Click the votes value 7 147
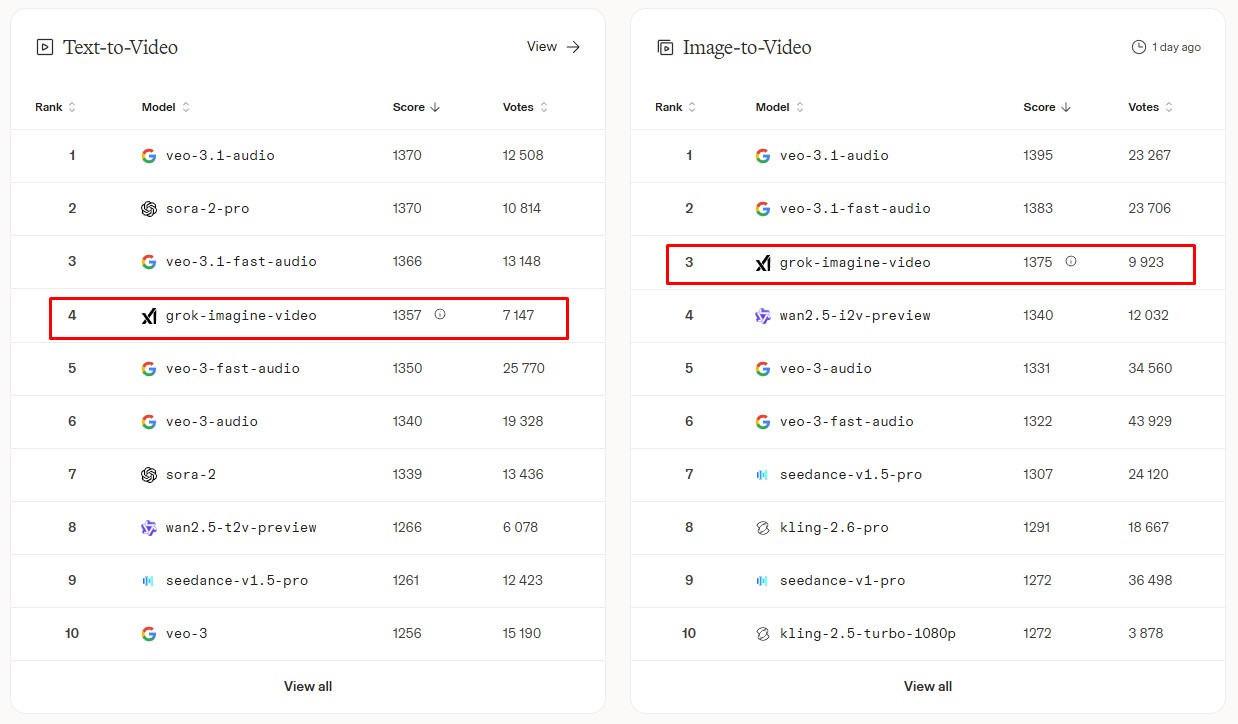This screenshot has width=1238, height=724. [x=518, y=316]
